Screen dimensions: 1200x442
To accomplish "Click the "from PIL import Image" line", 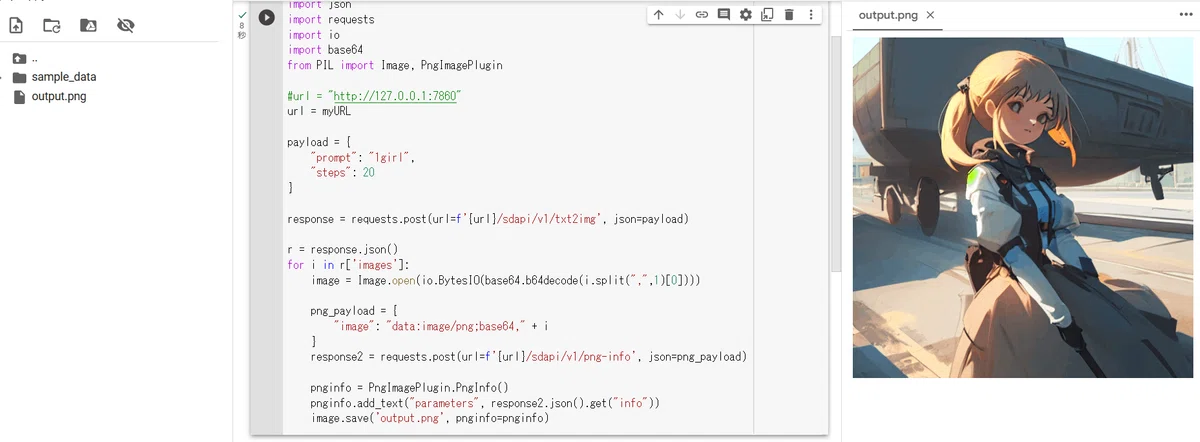I will tap(395, 65).
